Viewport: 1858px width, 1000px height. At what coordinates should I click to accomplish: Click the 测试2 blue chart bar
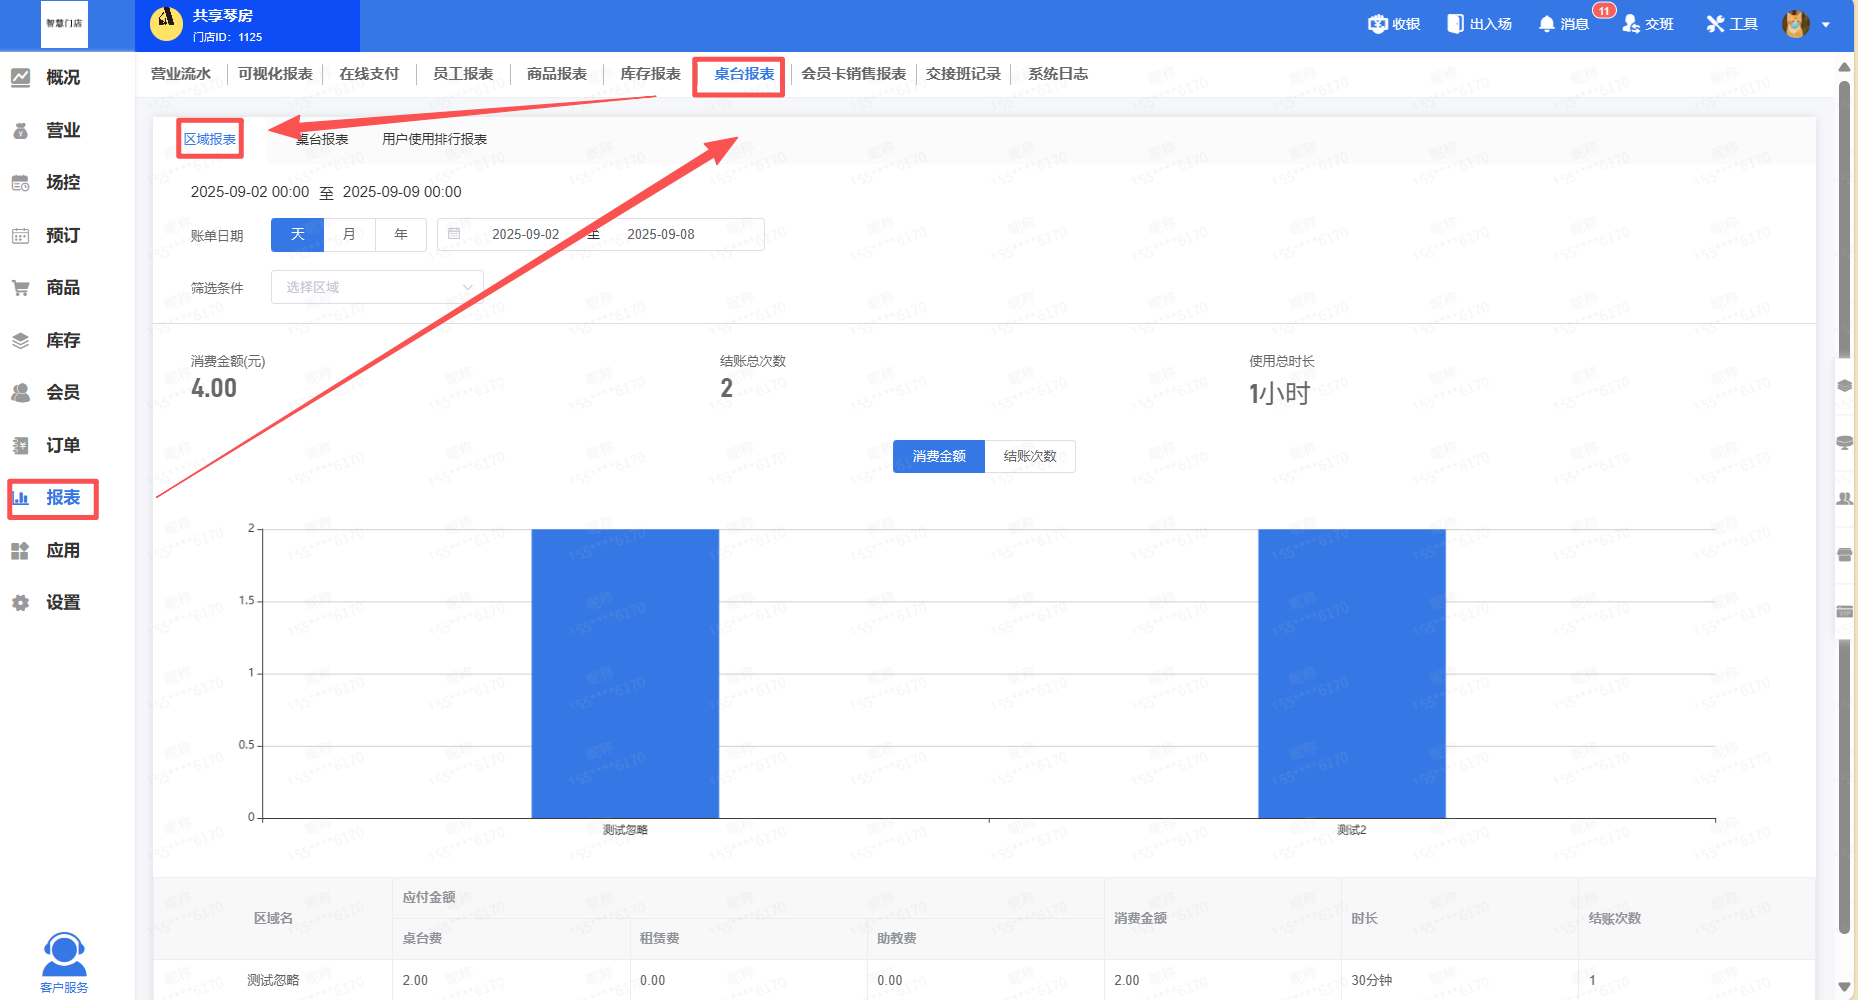point(1352,674)
